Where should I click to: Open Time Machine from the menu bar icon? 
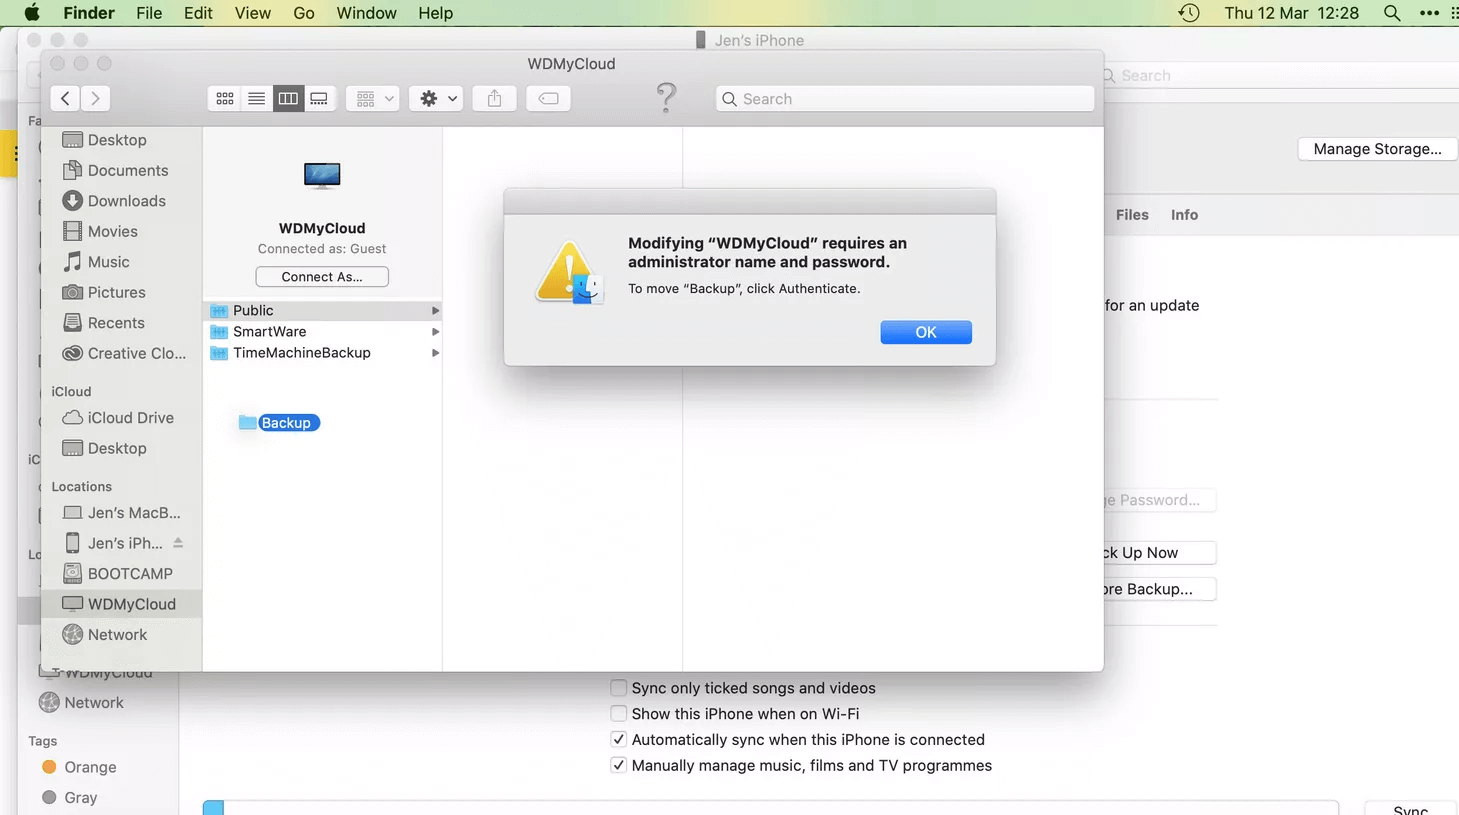click(1189, 13)
